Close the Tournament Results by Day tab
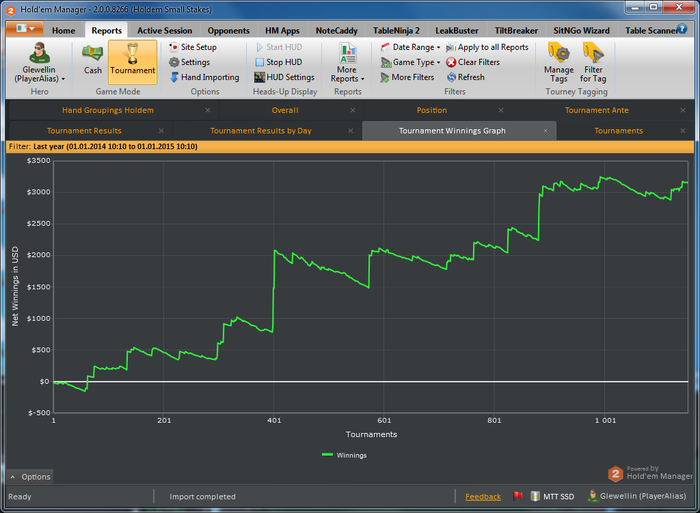Image resolution: width=700 pixels, height=513 pixels. (x=350, y=131)
